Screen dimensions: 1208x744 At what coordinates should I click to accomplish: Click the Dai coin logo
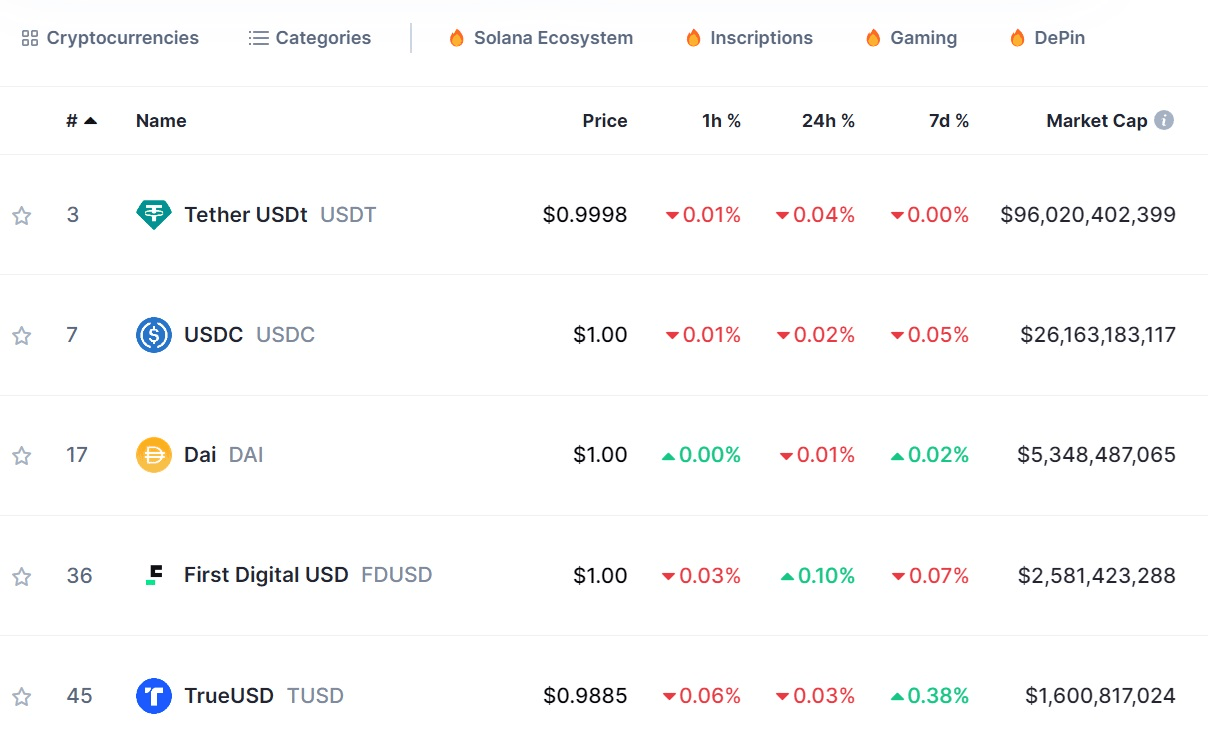click(153, 454)
